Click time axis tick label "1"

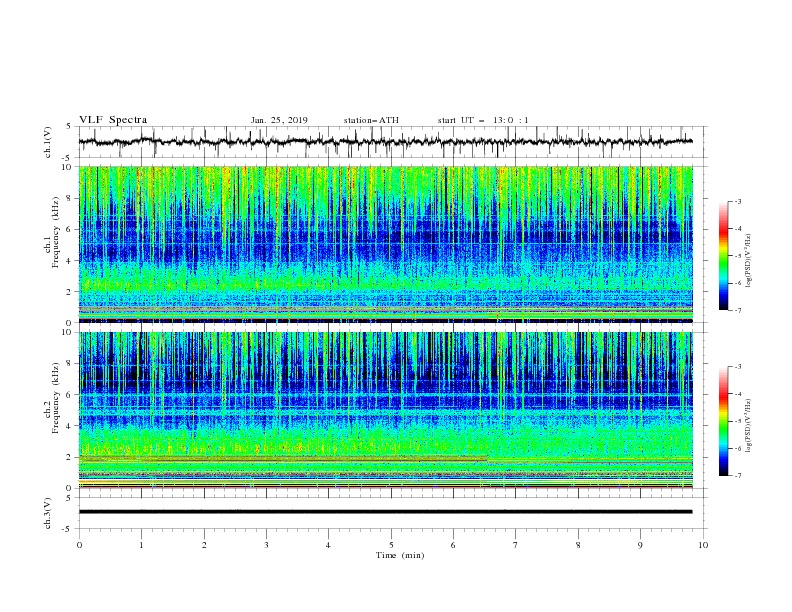click(x=141, y=545)
